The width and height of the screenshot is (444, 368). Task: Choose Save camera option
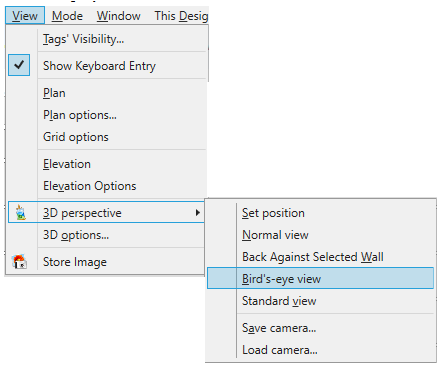coord(279,328)
